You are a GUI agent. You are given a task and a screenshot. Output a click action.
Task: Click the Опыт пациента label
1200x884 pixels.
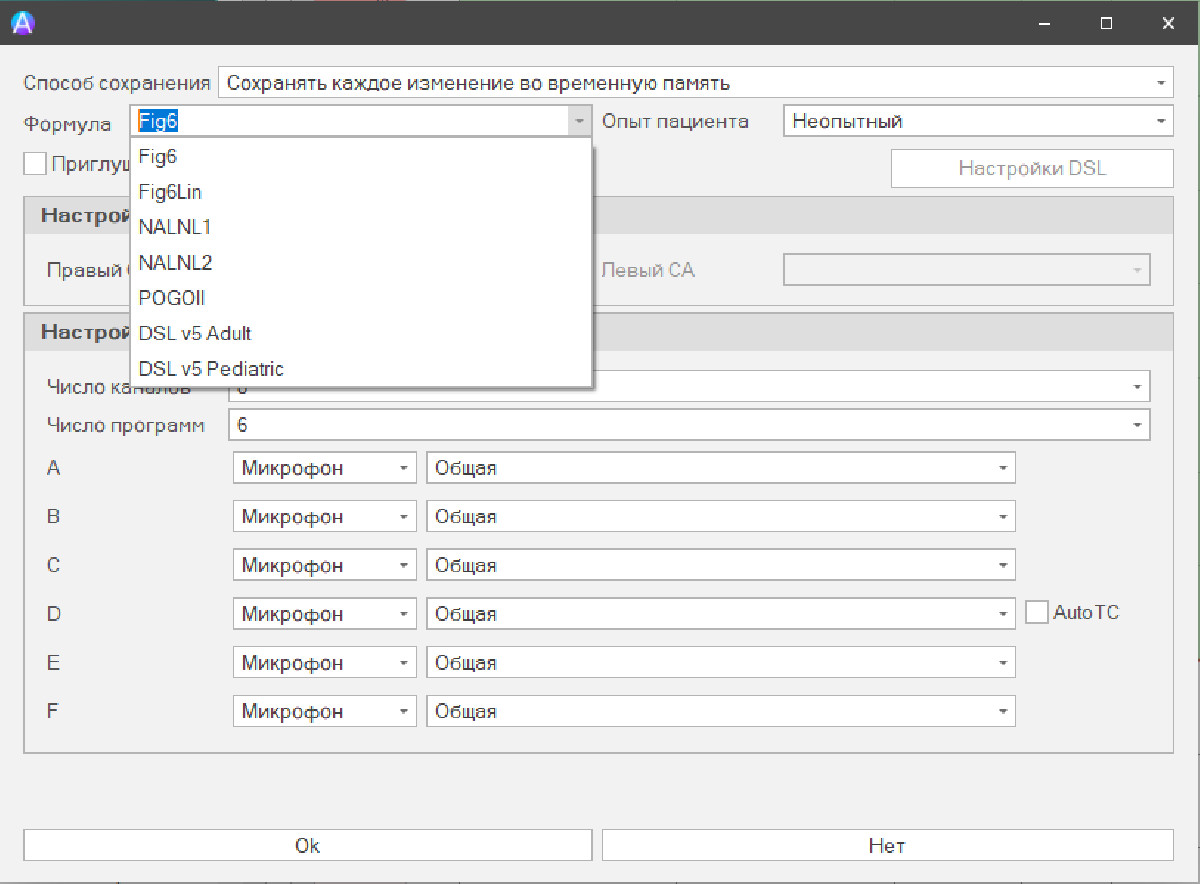[x=675, y=121]
